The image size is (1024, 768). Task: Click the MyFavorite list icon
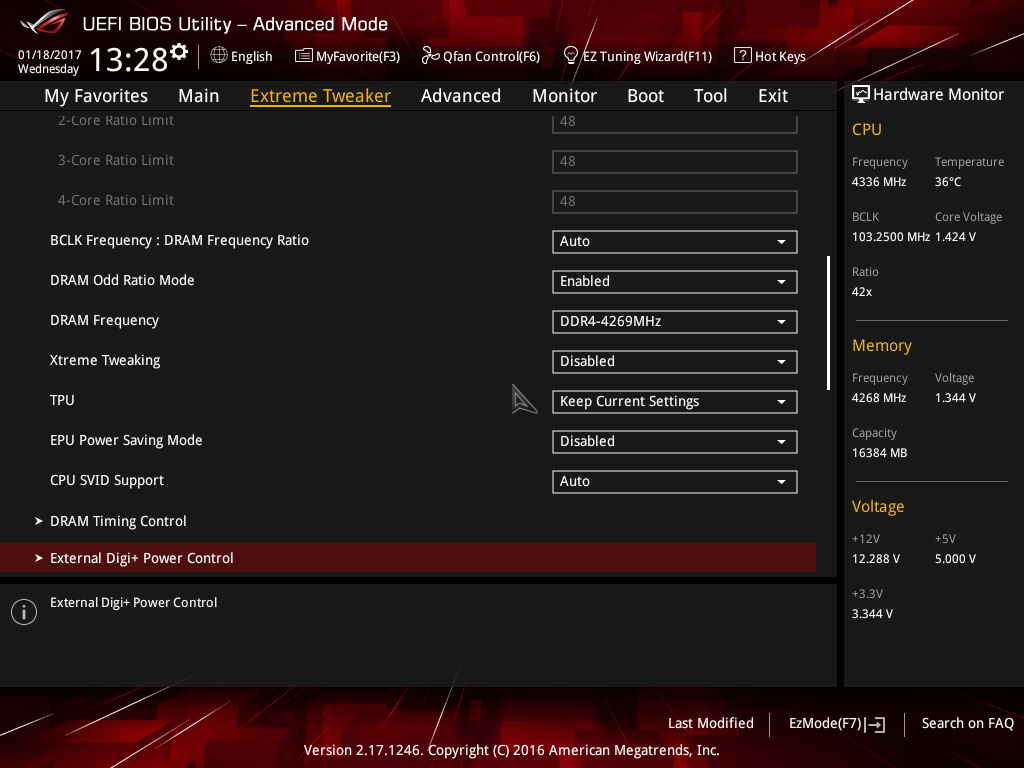click(303, 56)
